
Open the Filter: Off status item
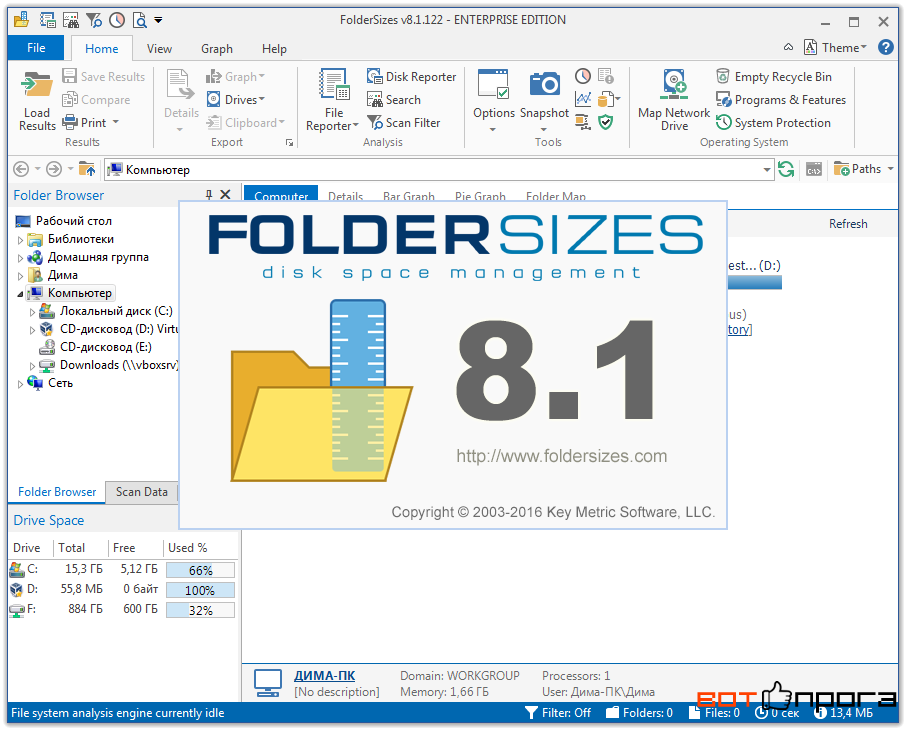558,712
